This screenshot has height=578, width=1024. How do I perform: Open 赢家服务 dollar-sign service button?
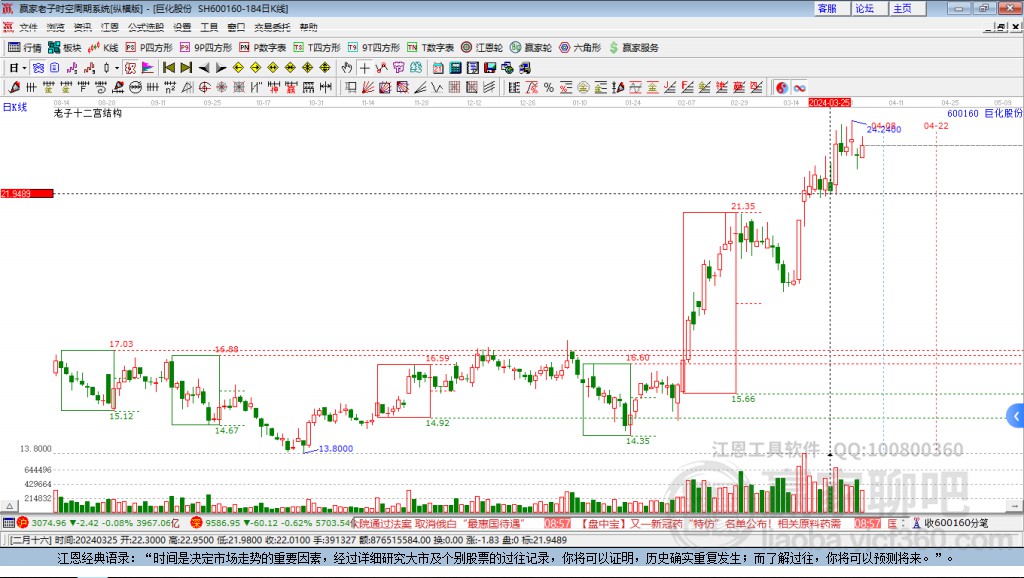(633, 48)
